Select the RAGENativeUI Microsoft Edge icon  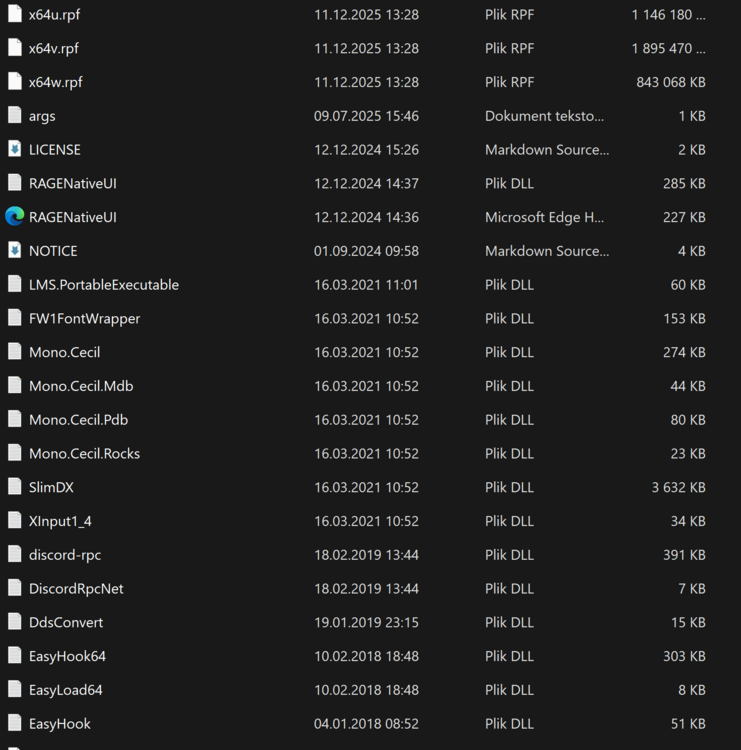coord(15,217)
